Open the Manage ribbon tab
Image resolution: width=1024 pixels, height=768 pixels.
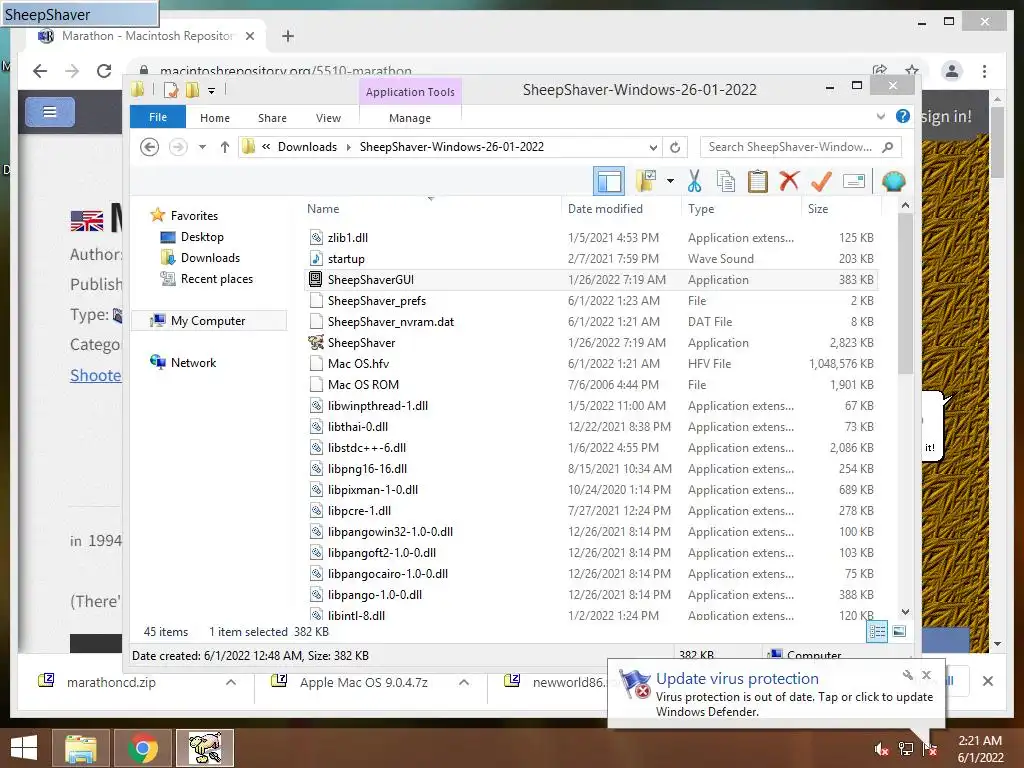(410, 118)
